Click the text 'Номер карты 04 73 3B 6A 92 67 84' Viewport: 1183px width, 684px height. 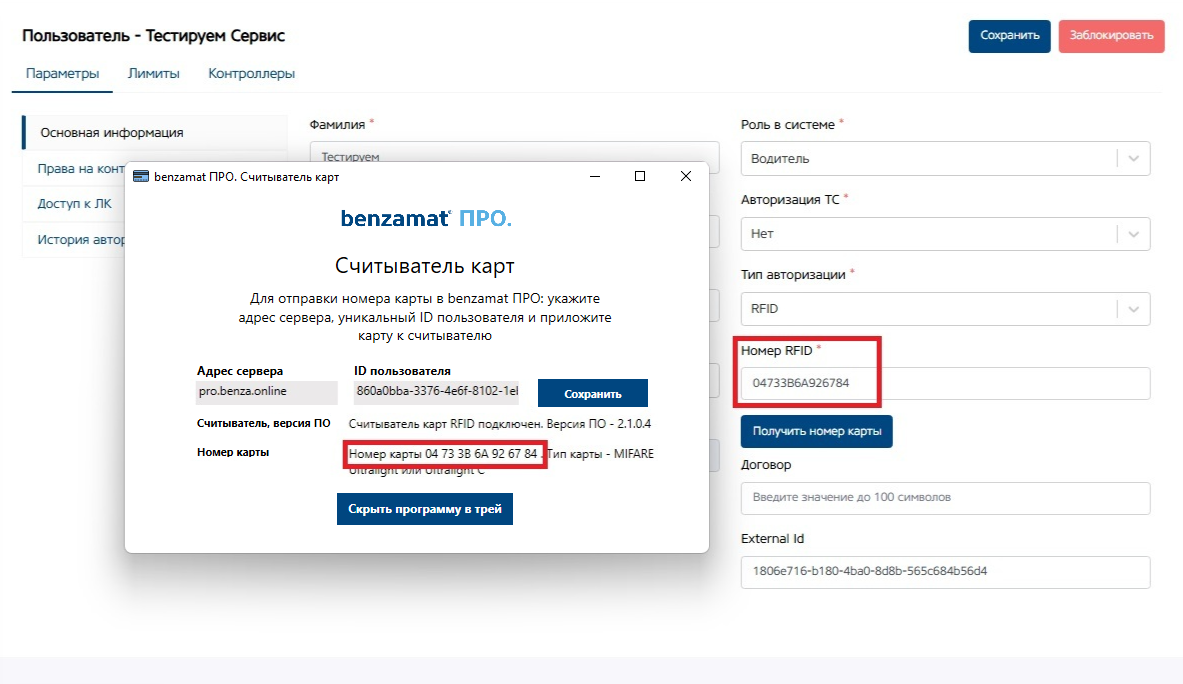[x=443, y=454]
